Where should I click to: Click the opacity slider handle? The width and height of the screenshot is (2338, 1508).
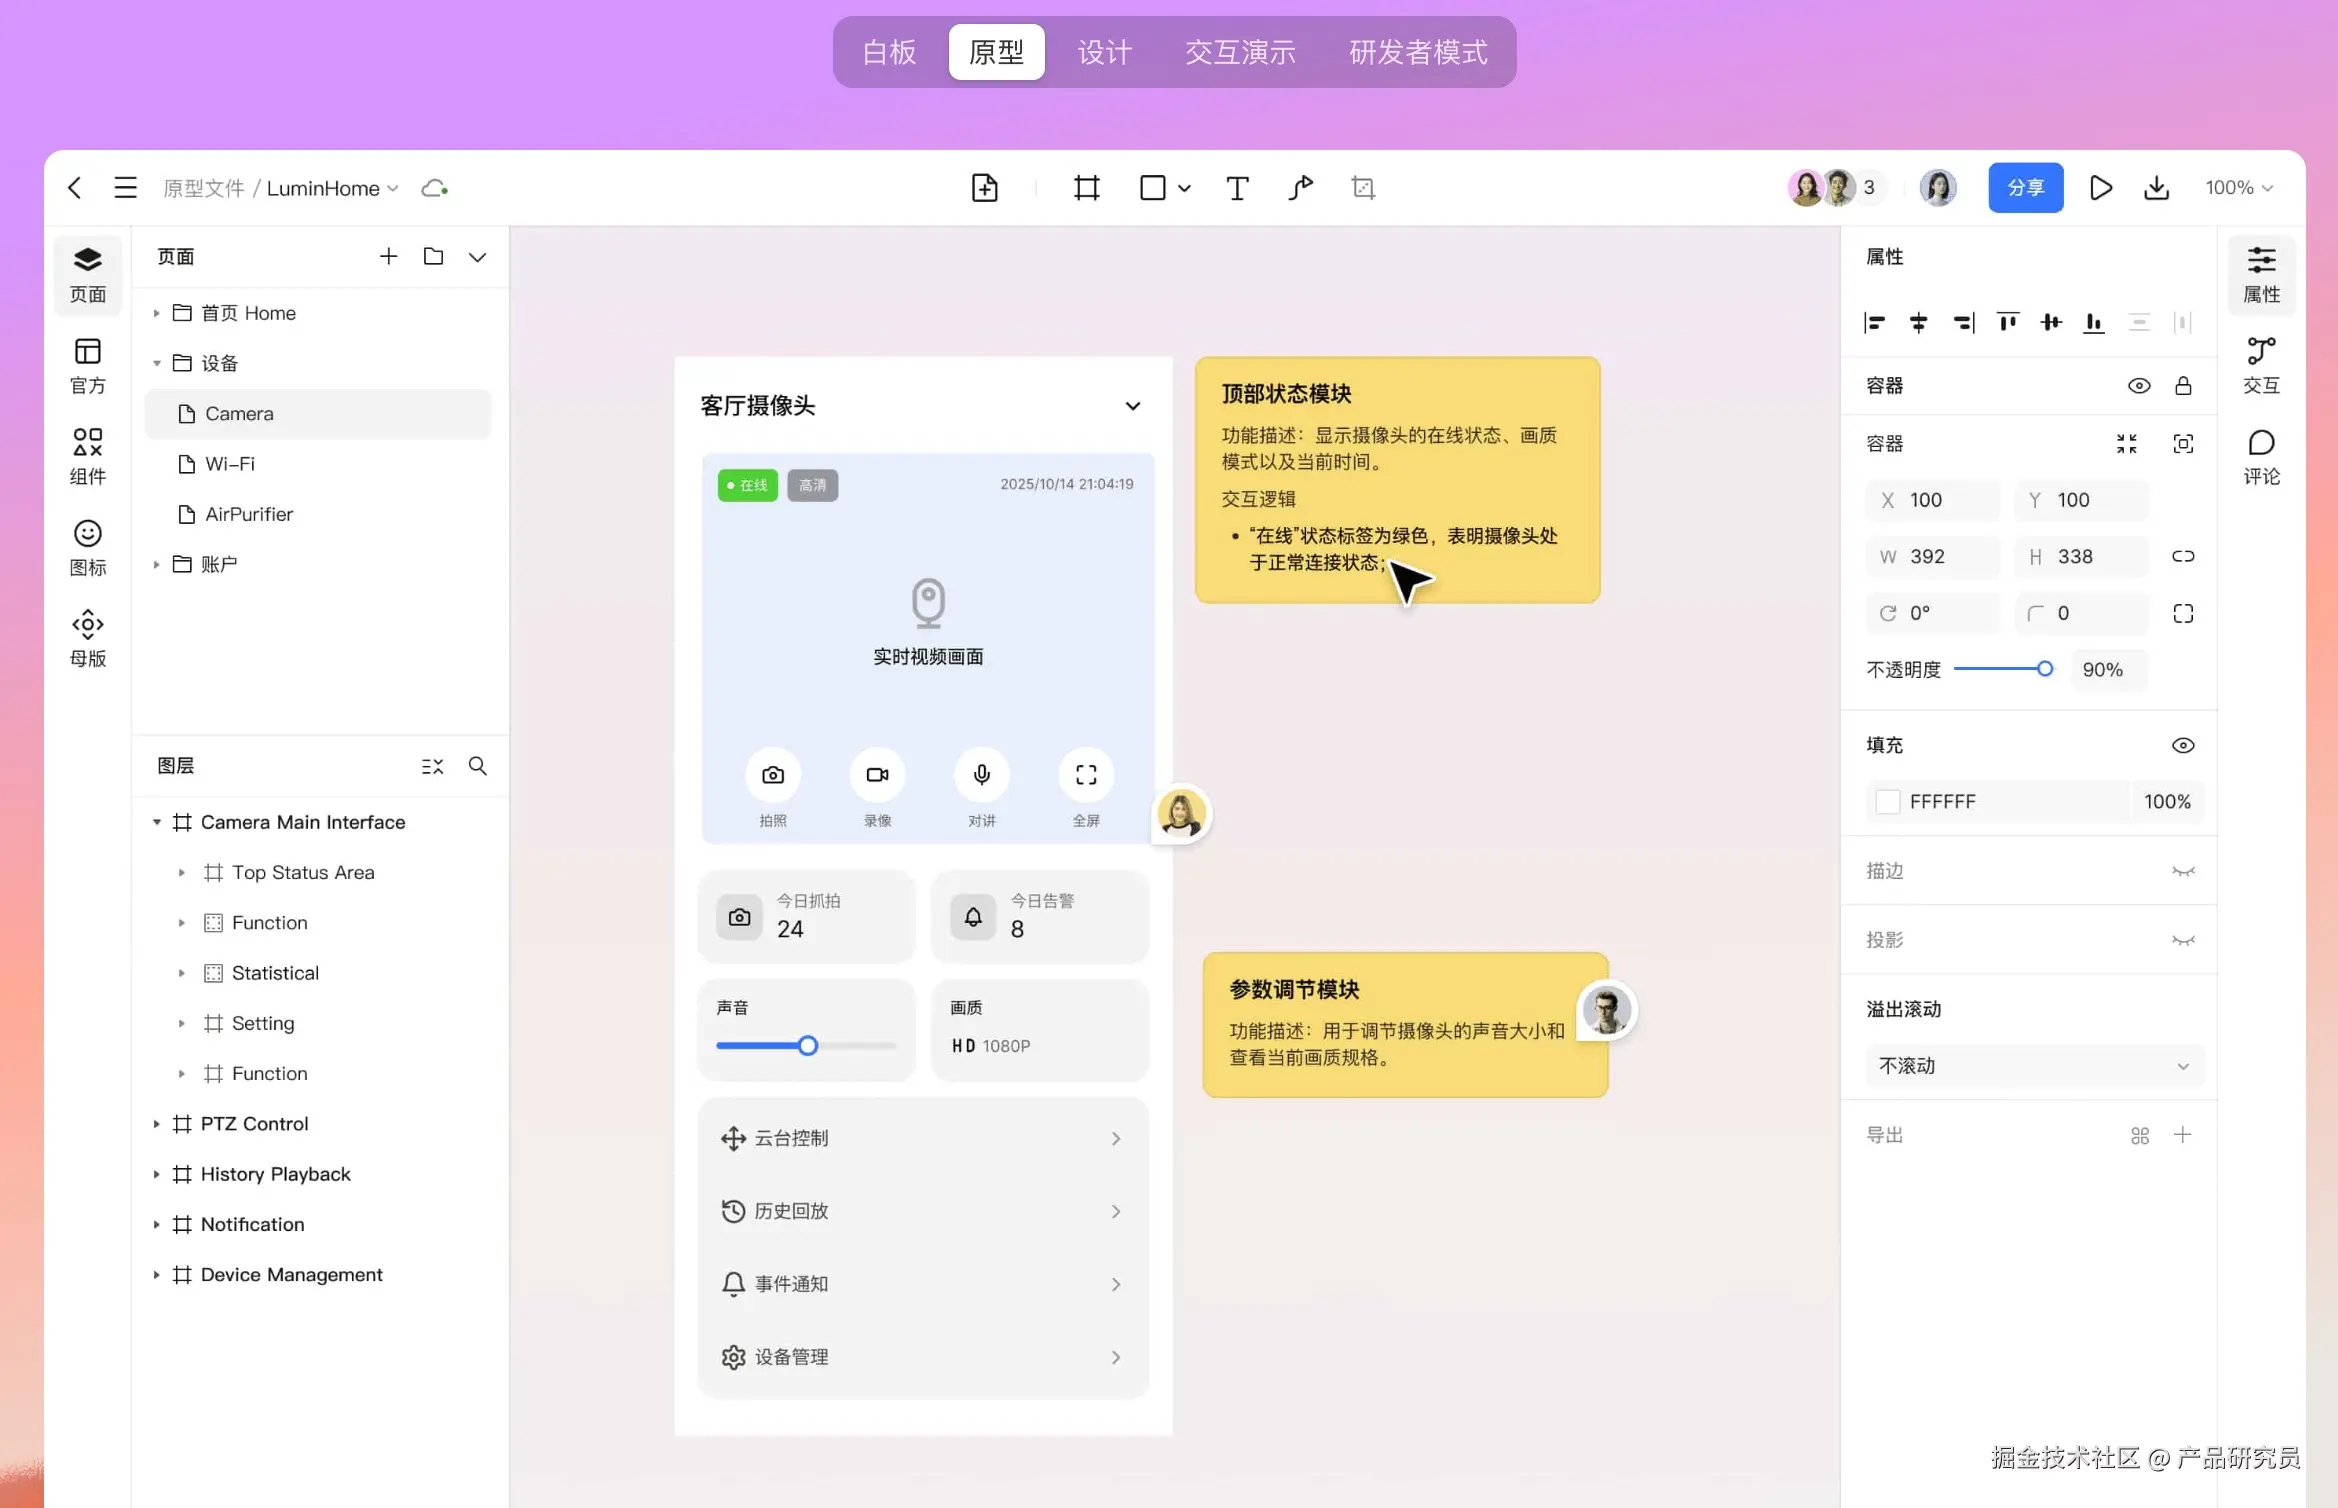coord(2045,669)
